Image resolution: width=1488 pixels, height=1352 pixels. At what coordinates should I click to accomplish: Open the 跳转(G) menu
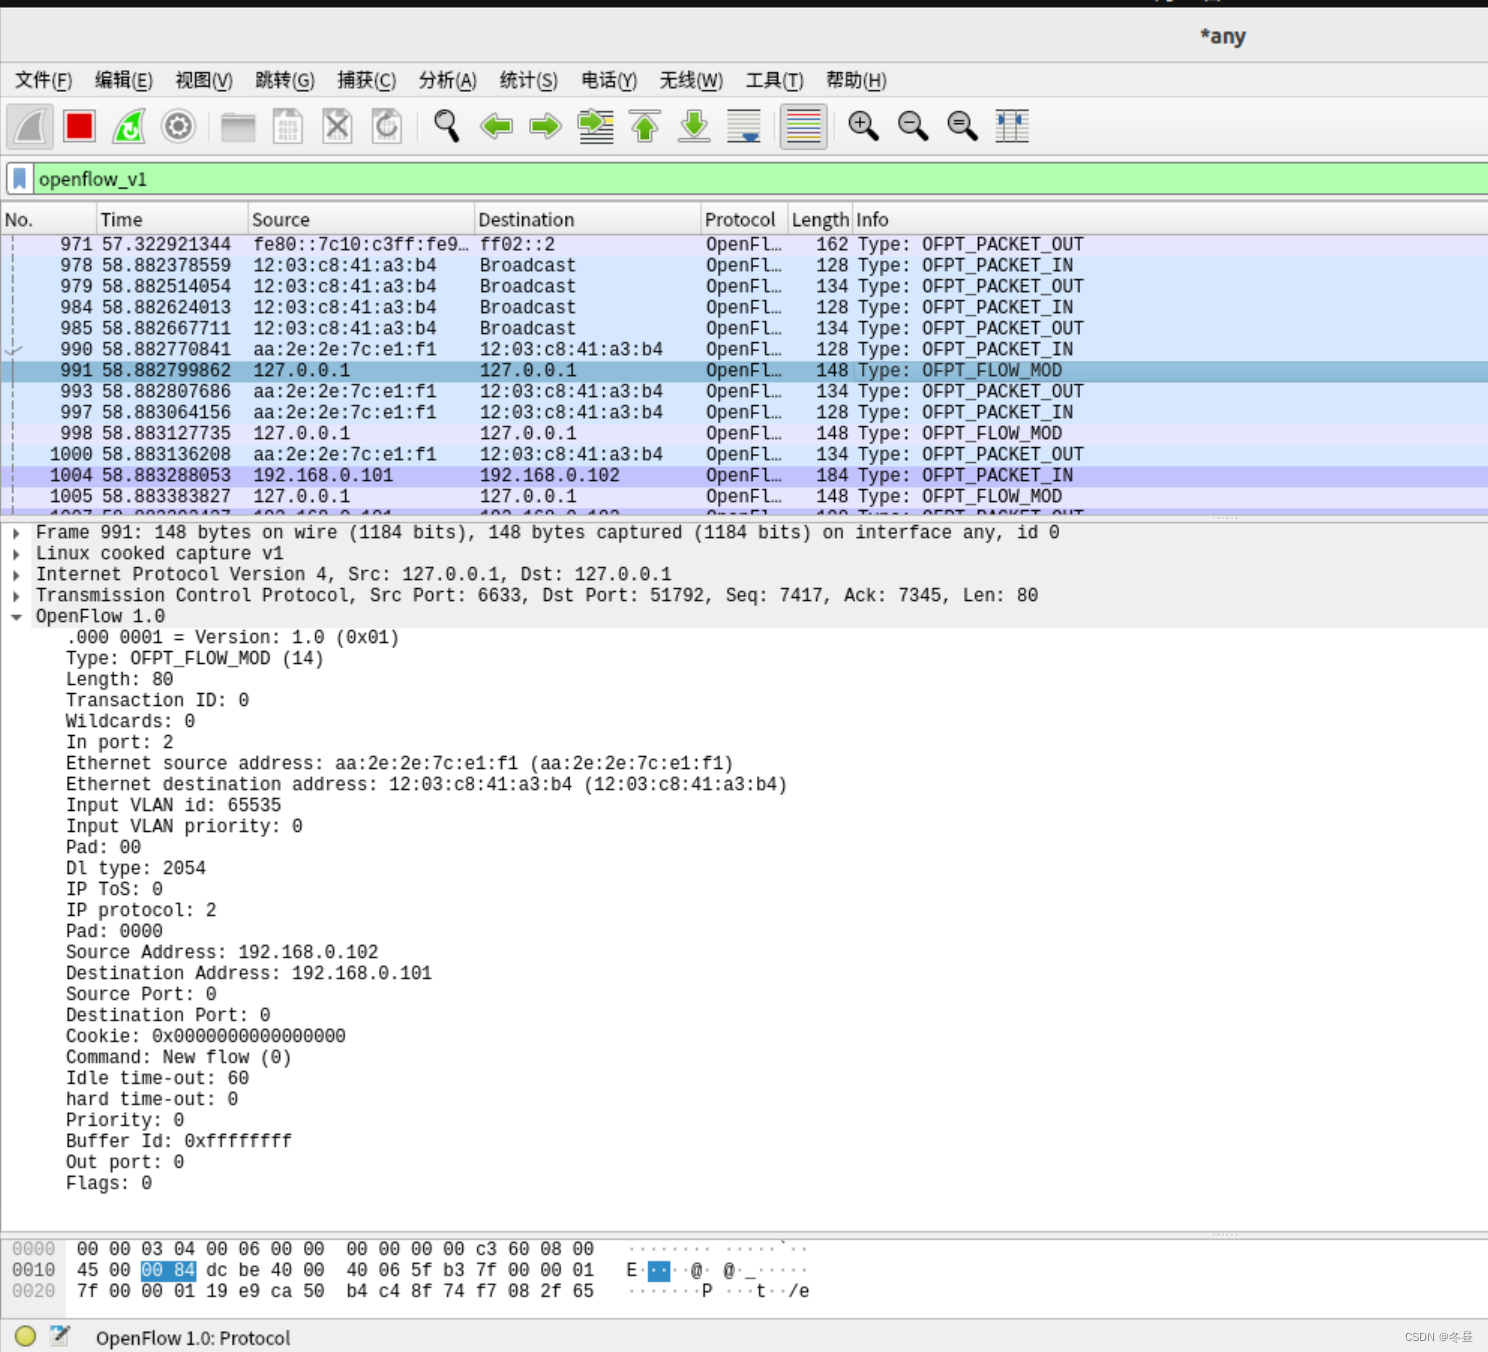(285, 80)
